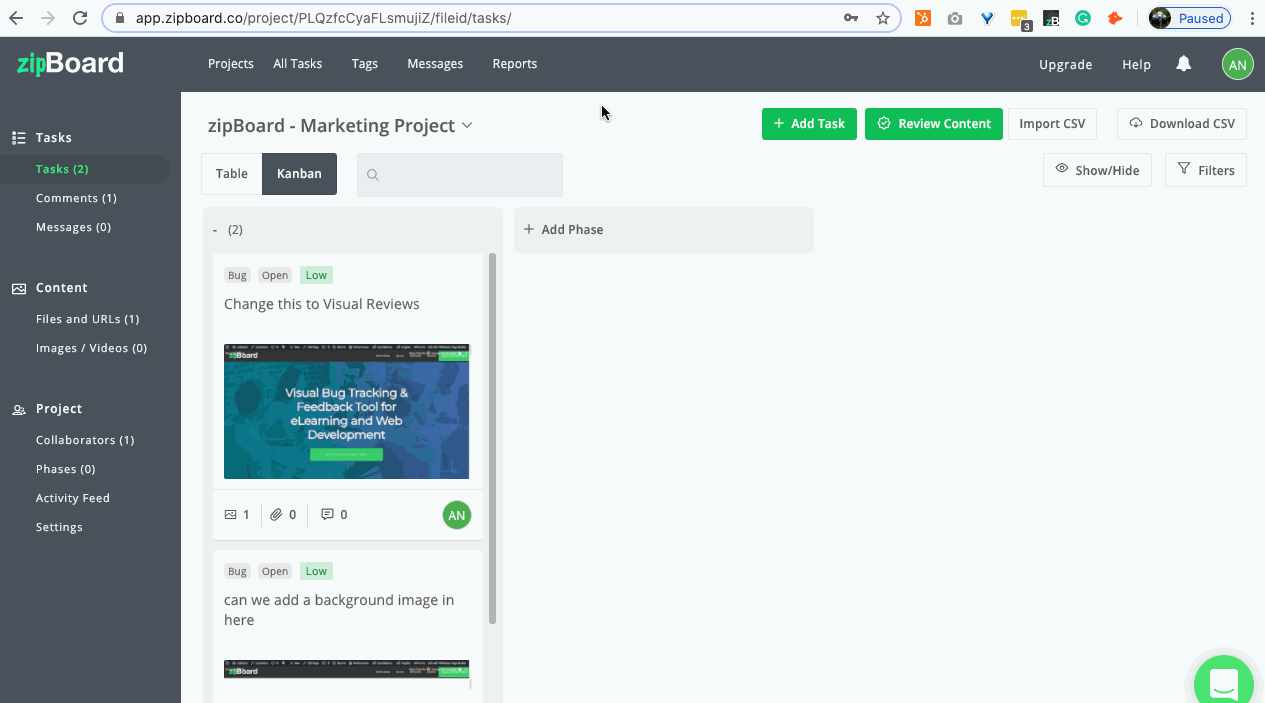This screenshot has width=1265, height=703.
Task: Select Comments (1) in the sidebar
Action: [76, 198]
